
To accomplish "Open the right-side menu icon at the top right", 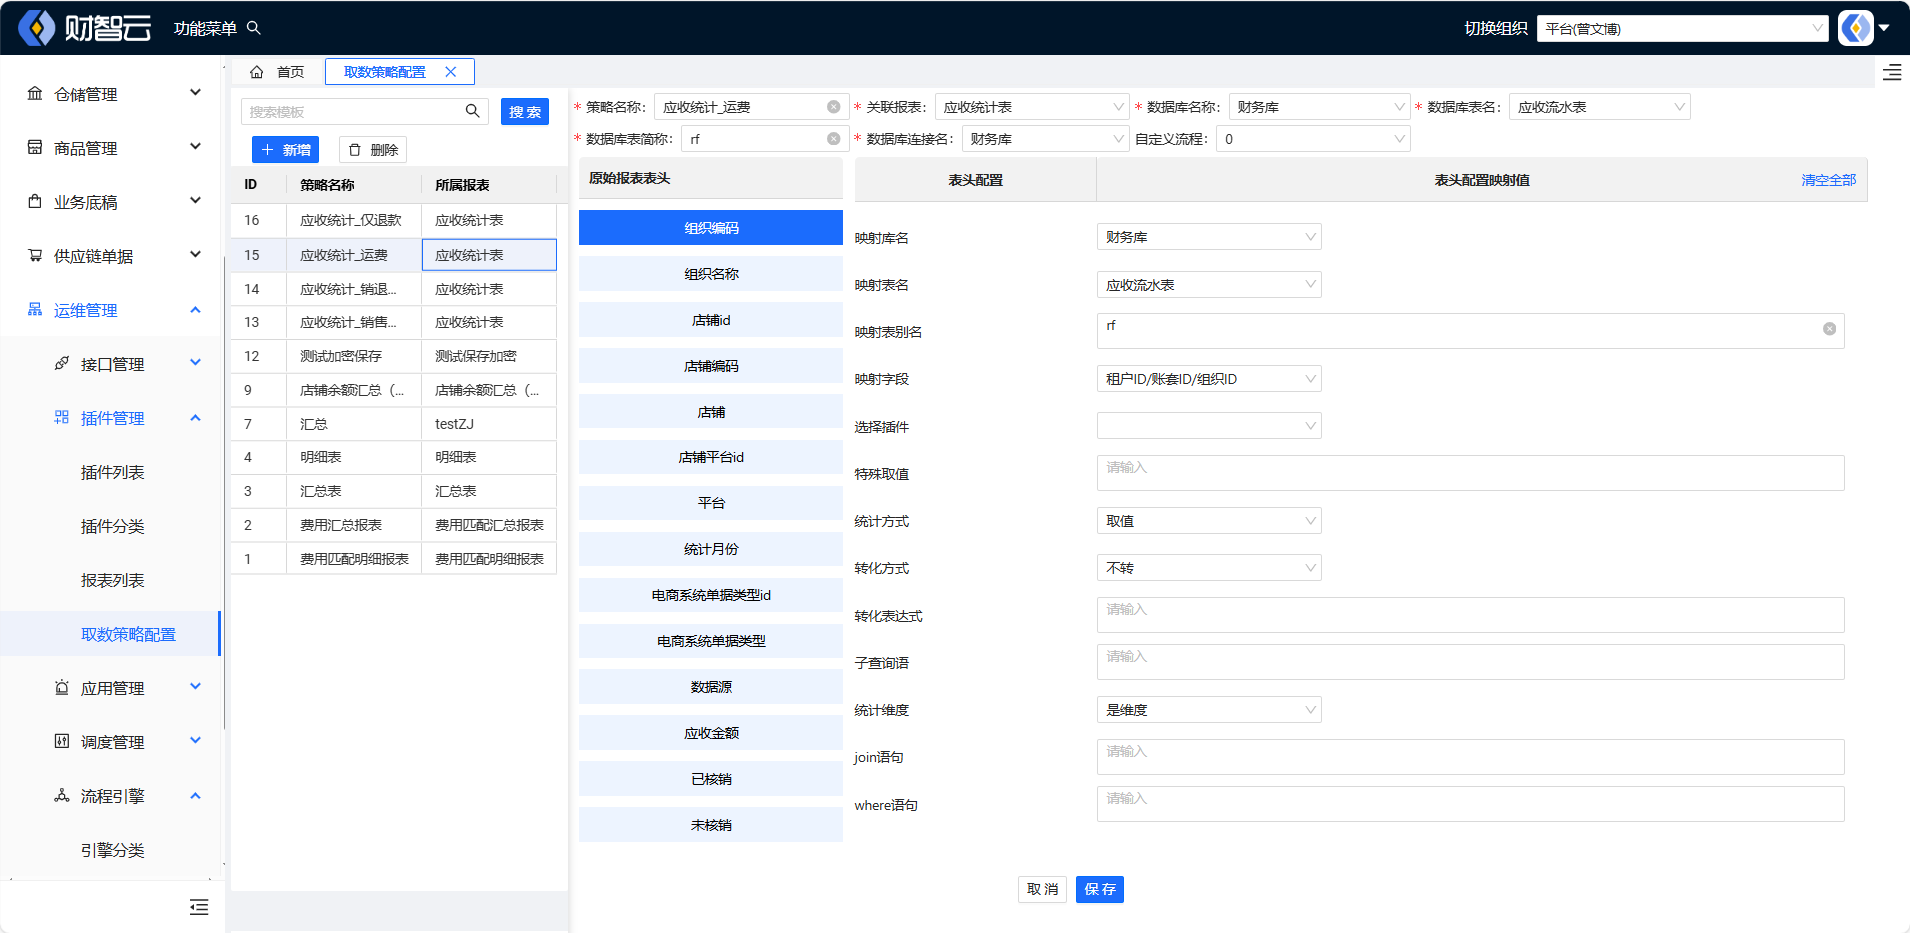I will (x=1892, y=72).
